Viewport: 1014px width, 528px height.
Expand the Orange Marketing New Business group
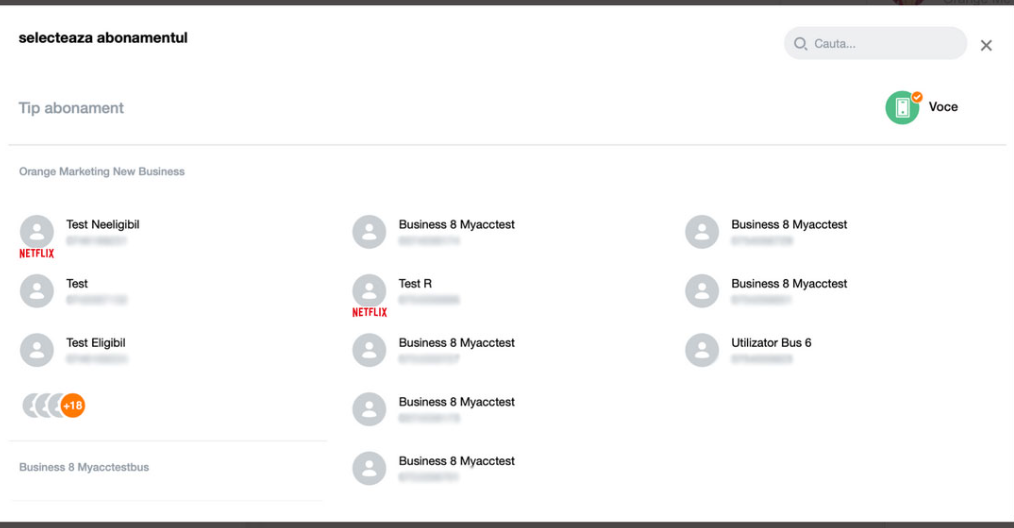tap(102, 172)
